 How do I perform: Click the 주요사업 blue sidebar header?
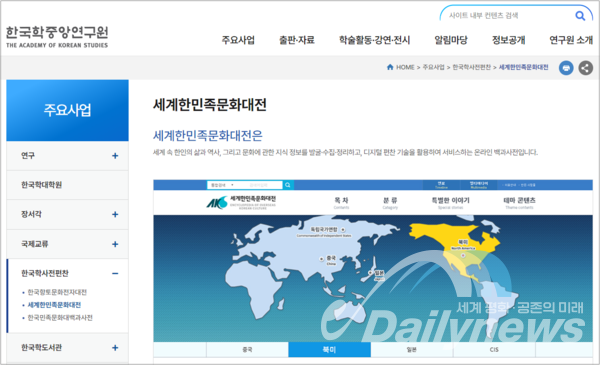[x=67, y=110]
